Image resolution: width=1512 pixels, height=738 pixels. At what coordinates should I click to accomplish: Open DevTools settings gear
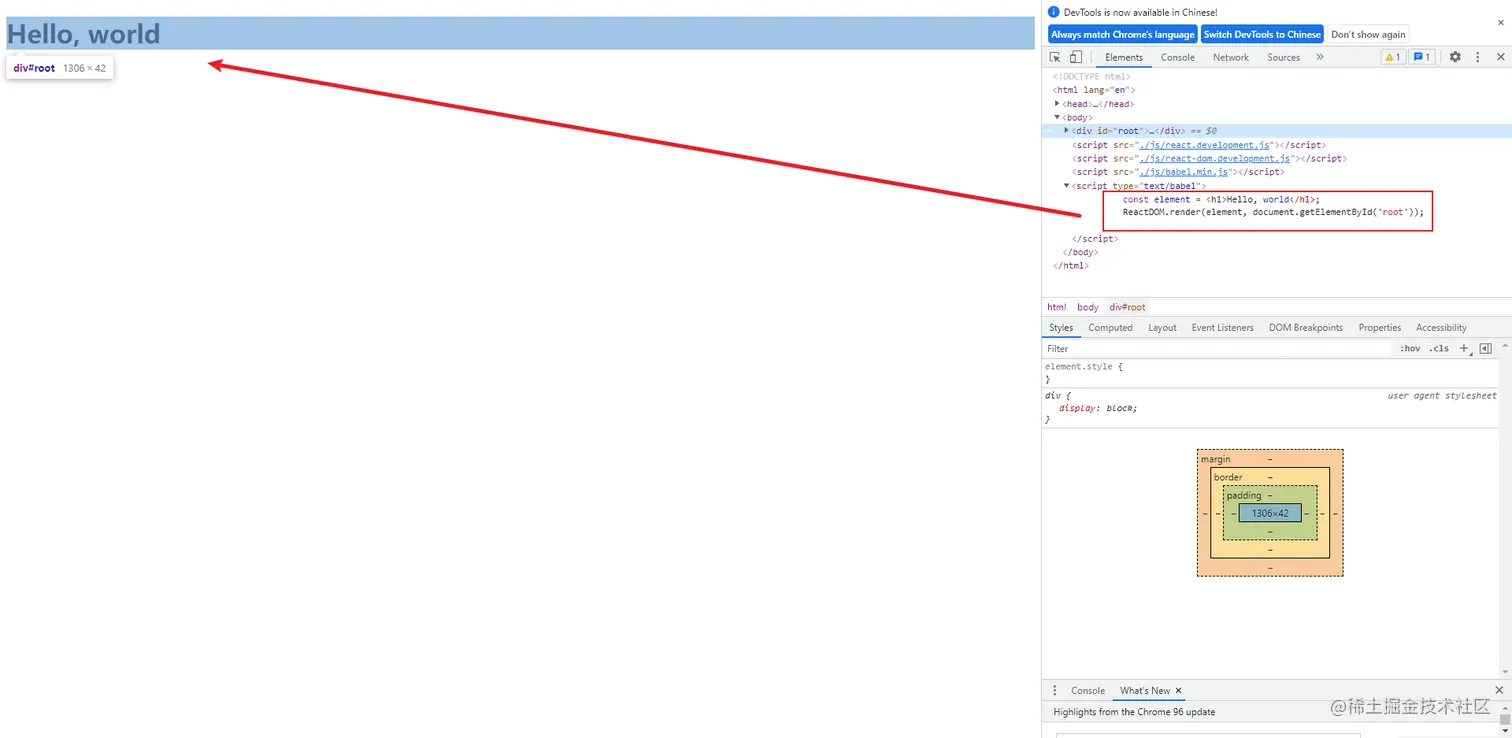[x=1455, y=57]
